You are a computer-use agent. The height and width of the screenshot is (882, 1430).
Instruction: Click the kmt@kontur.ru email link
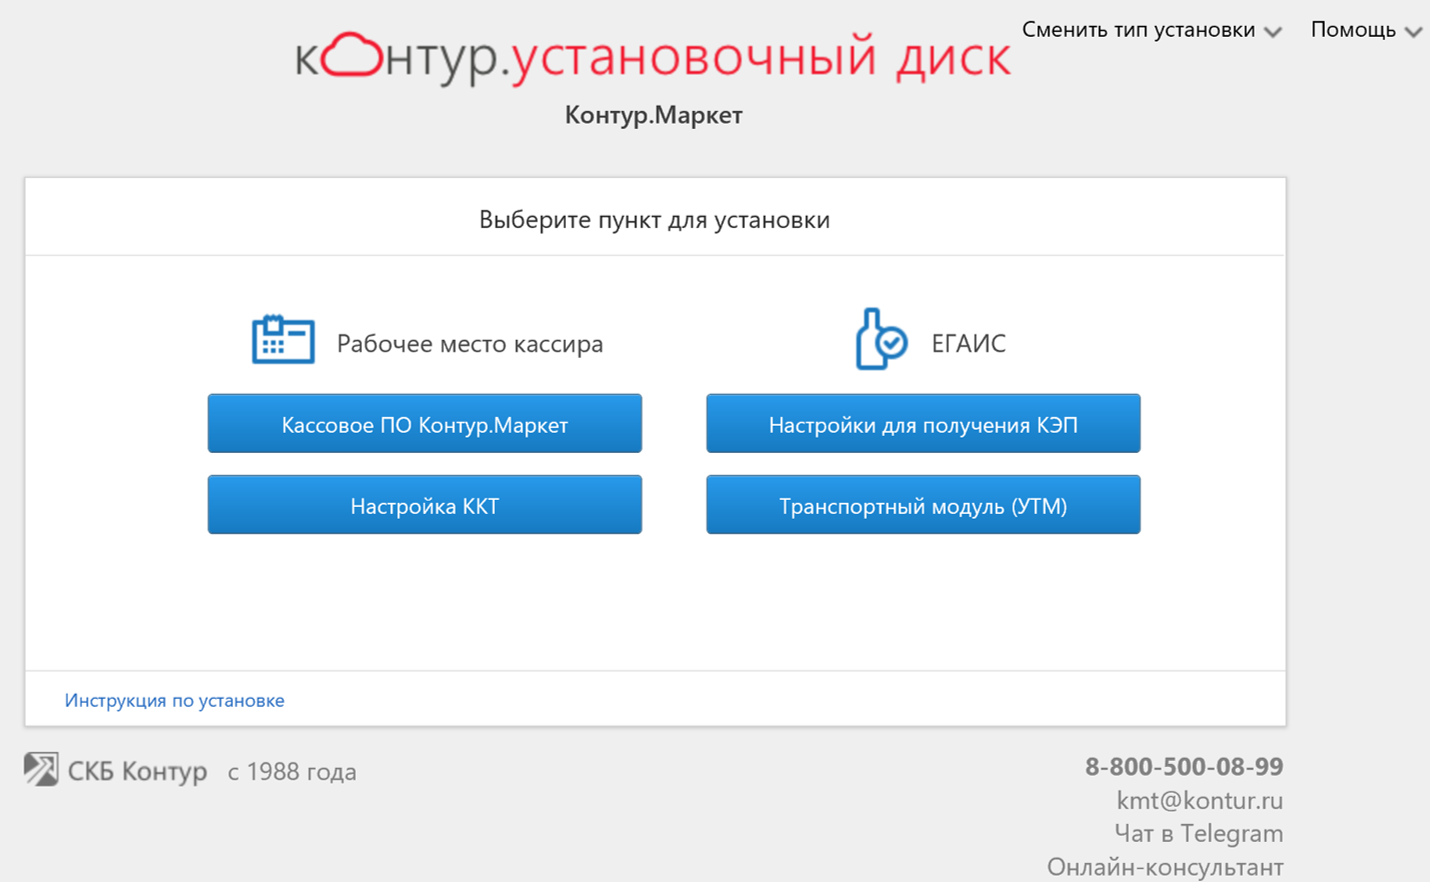pos(1199,800)
